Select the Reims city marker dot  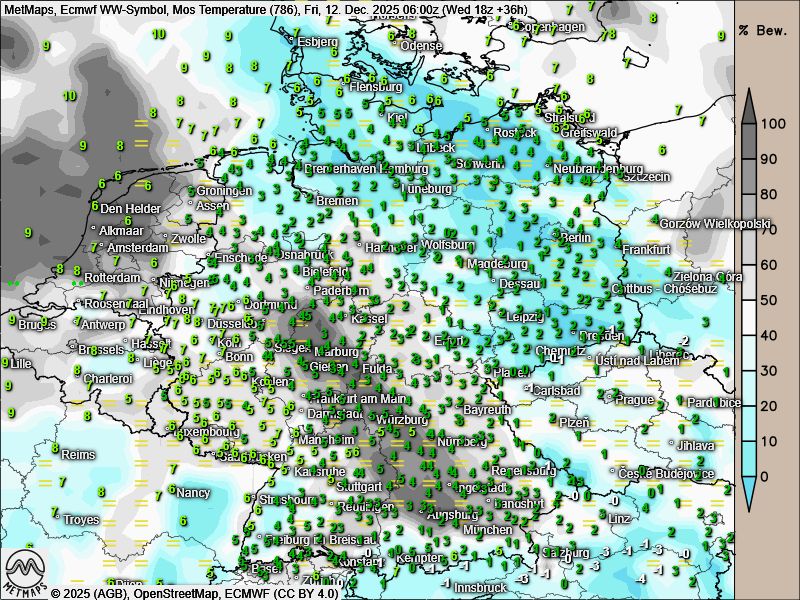click(56, 454)
